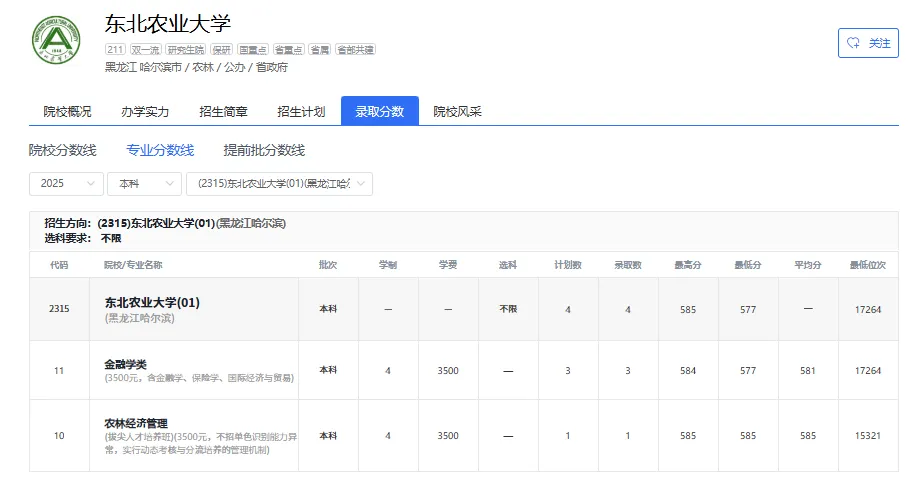
Task: Click the 东北农业大学(01) row name
Action: tap(152, 302)
